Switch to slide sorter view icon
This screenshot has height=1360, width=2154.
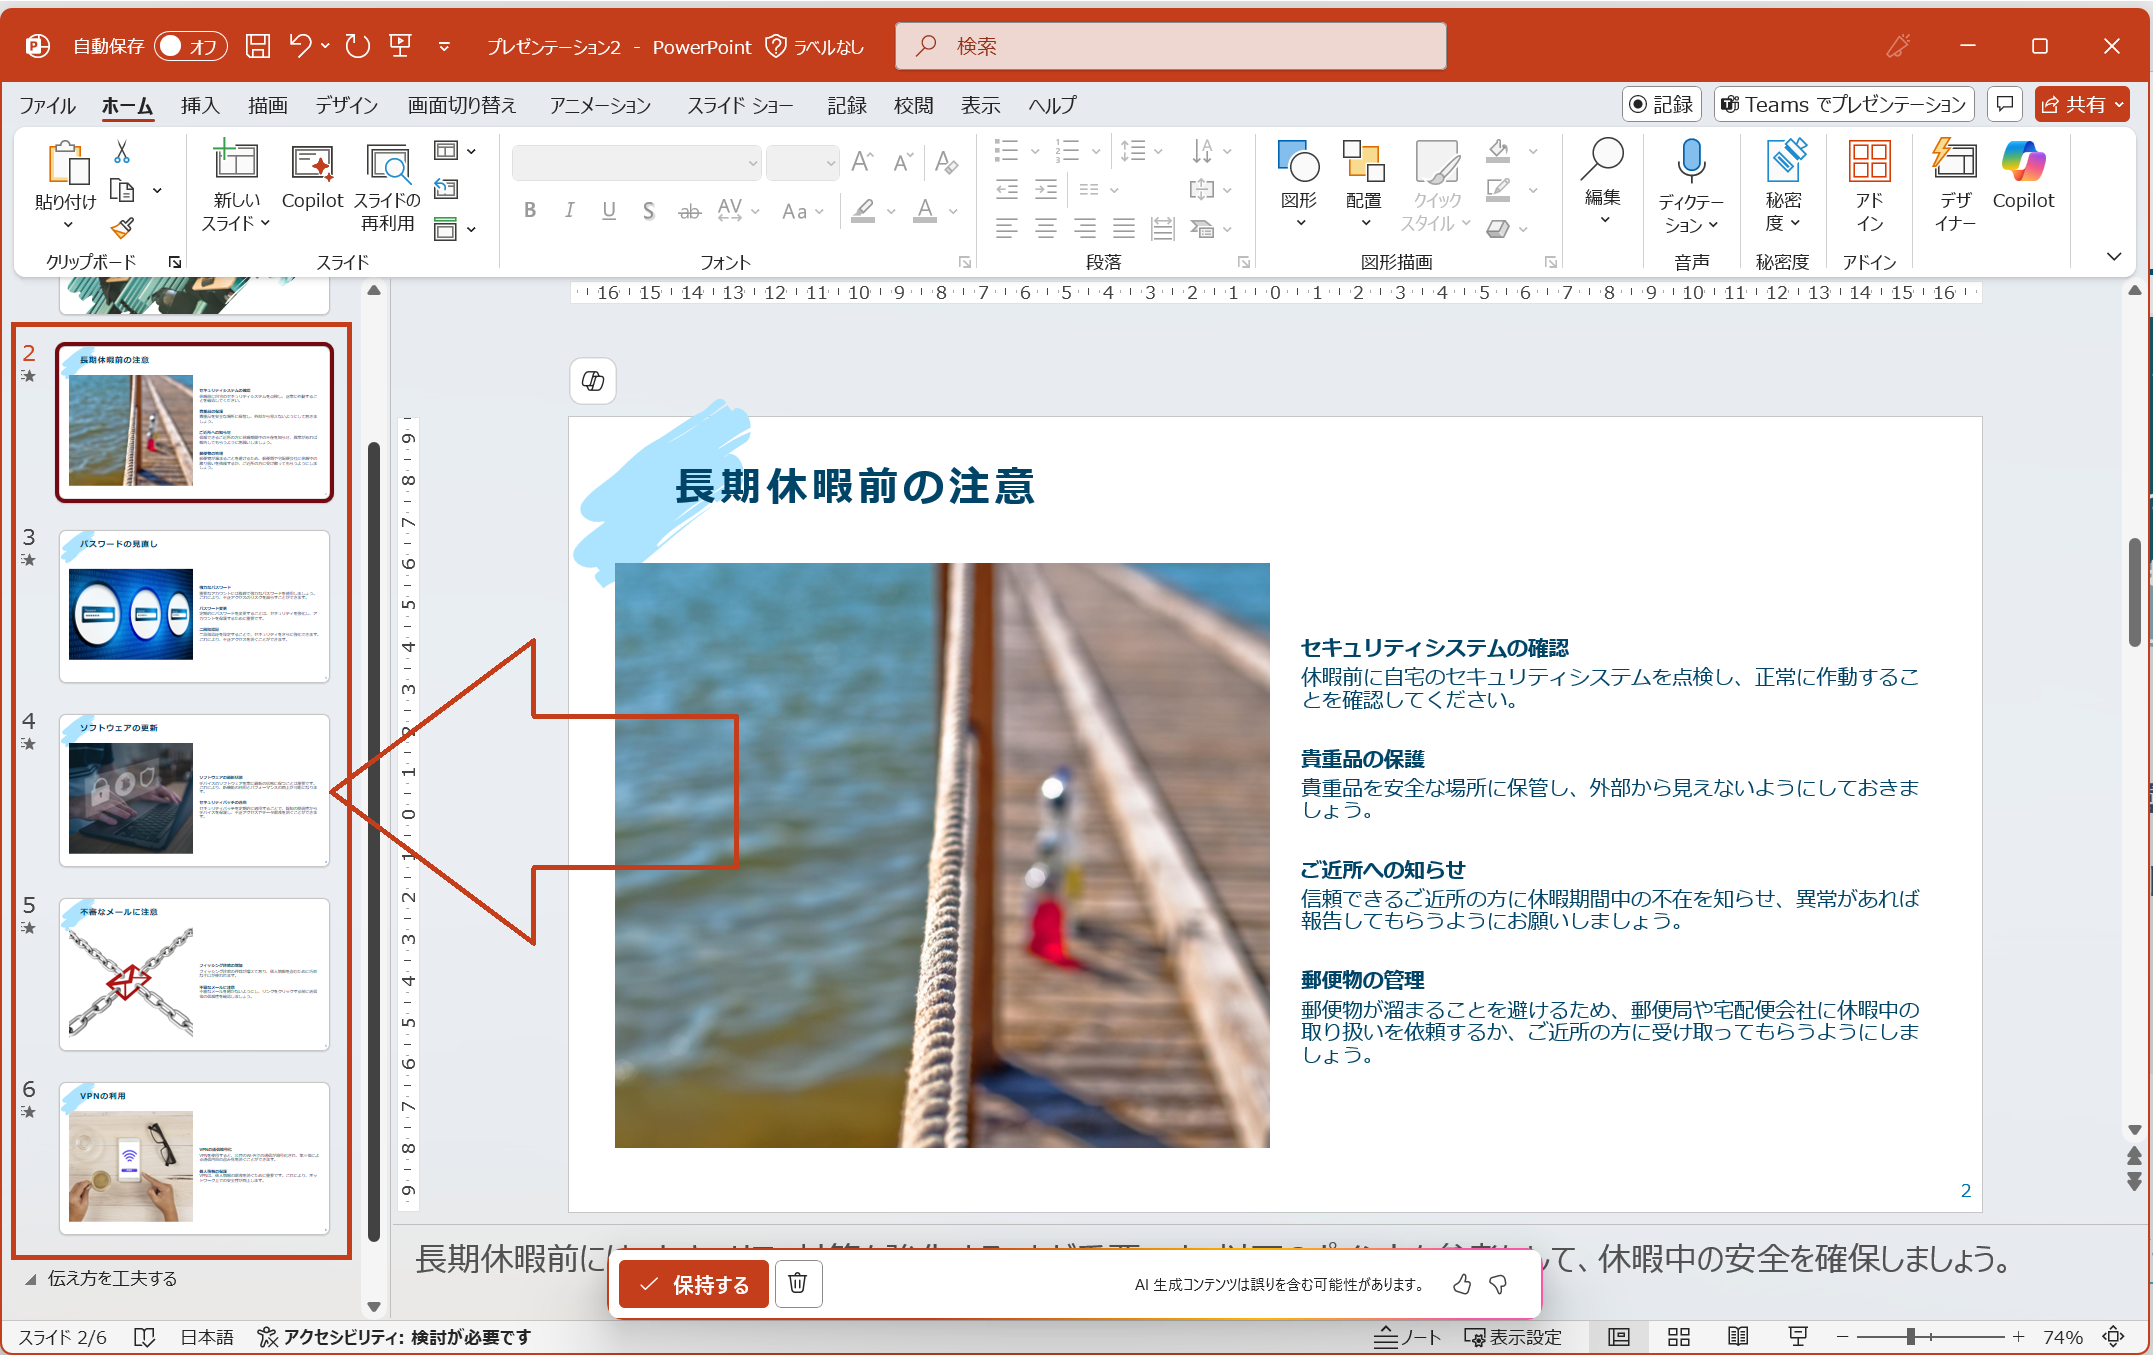click(1679, 1337)
